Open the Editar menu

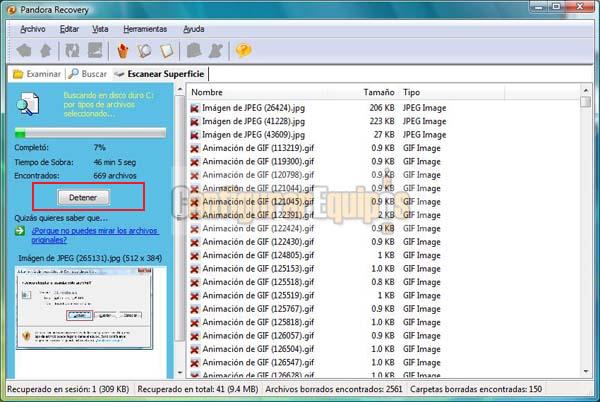(69, 29)
